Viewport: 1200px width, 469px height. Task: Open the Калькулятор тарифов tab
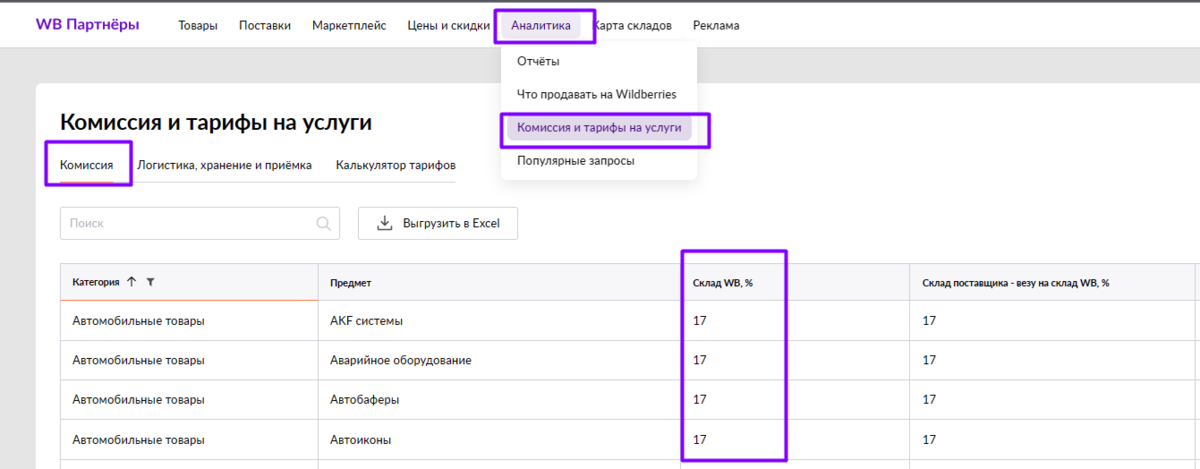[396, 165]
